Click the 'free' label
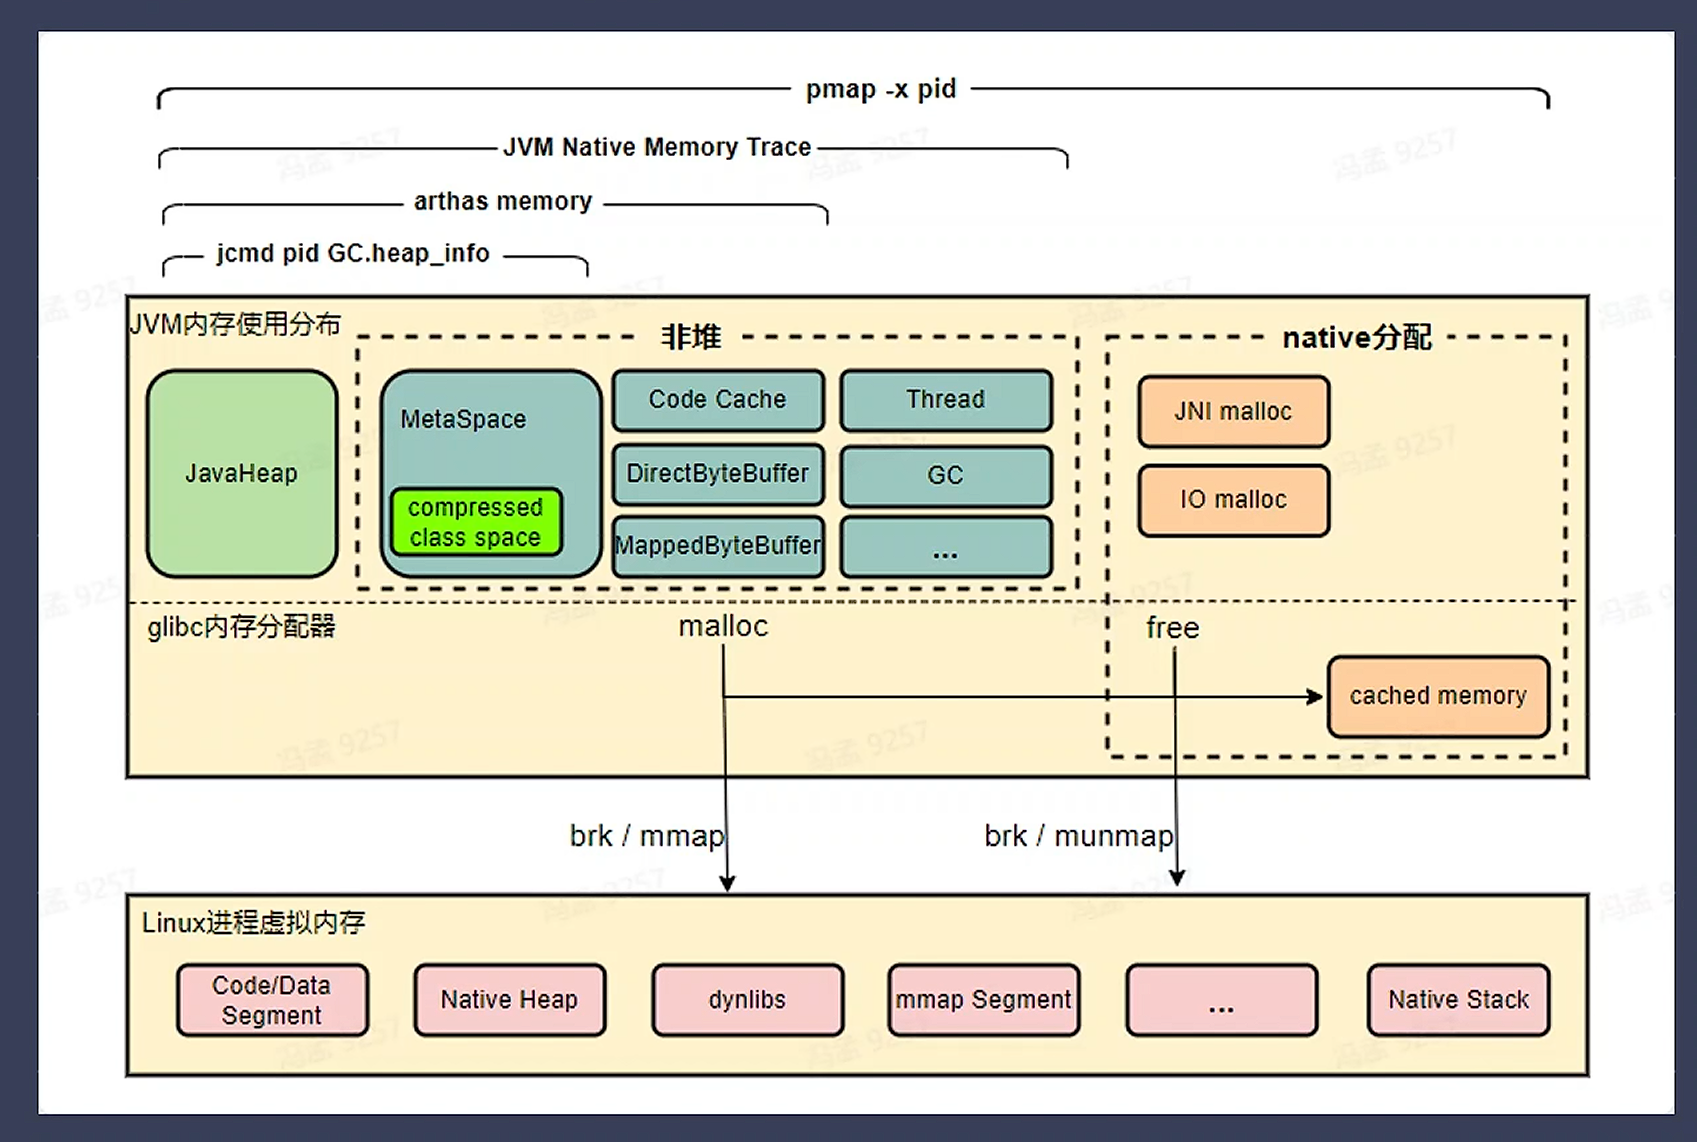This screenshot has height=1142, width=1697. click(x=1172, y=628)
